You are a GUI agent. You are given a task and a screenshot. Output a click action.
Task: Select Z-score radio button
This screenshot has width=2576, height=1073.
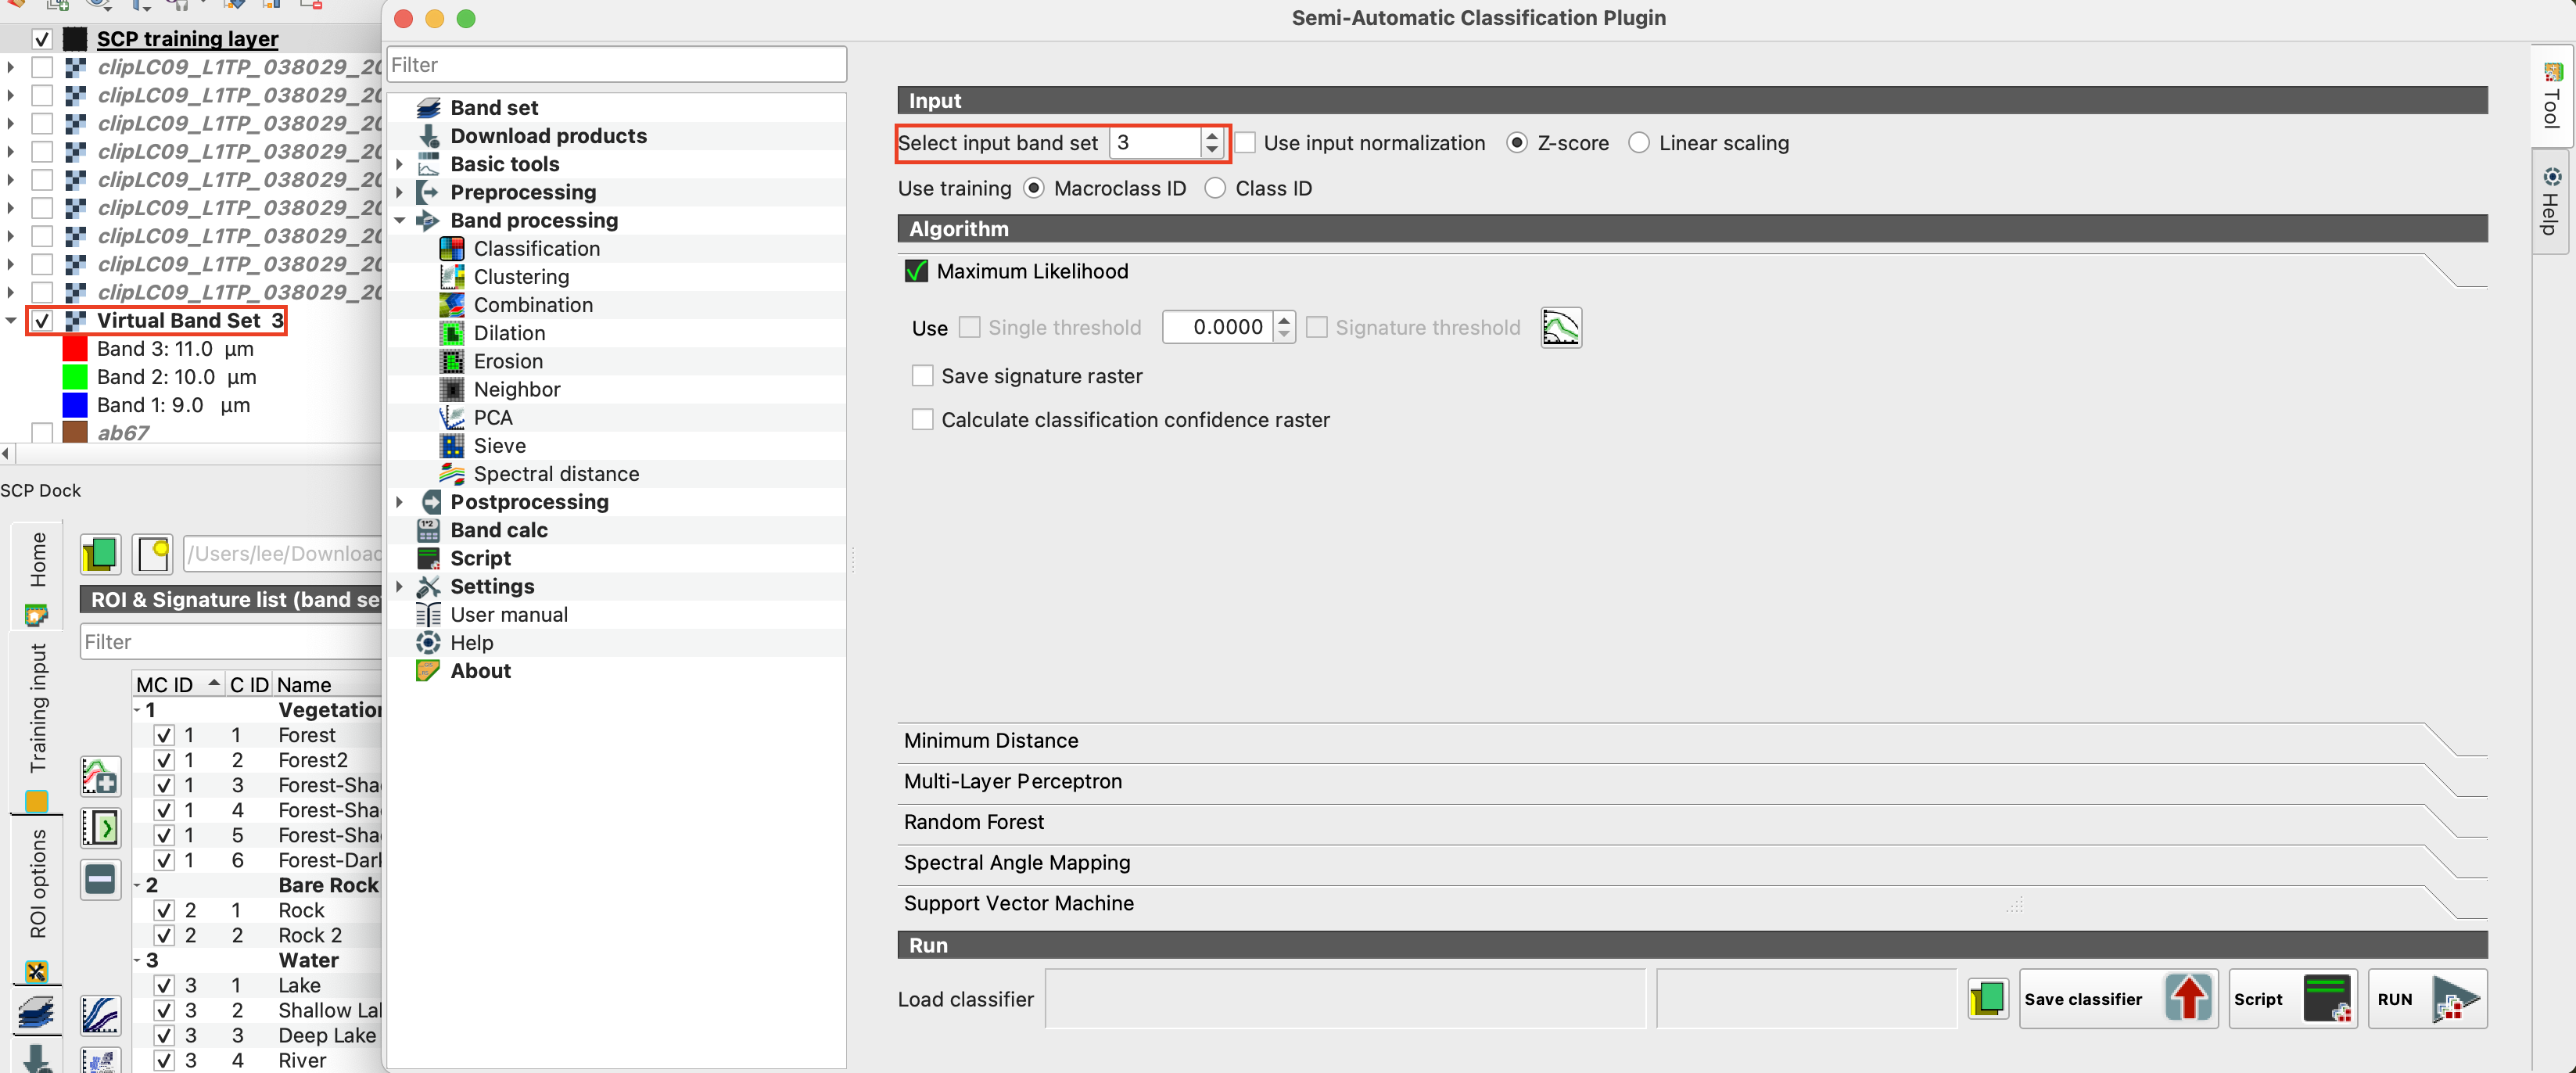pos(1517,142)
